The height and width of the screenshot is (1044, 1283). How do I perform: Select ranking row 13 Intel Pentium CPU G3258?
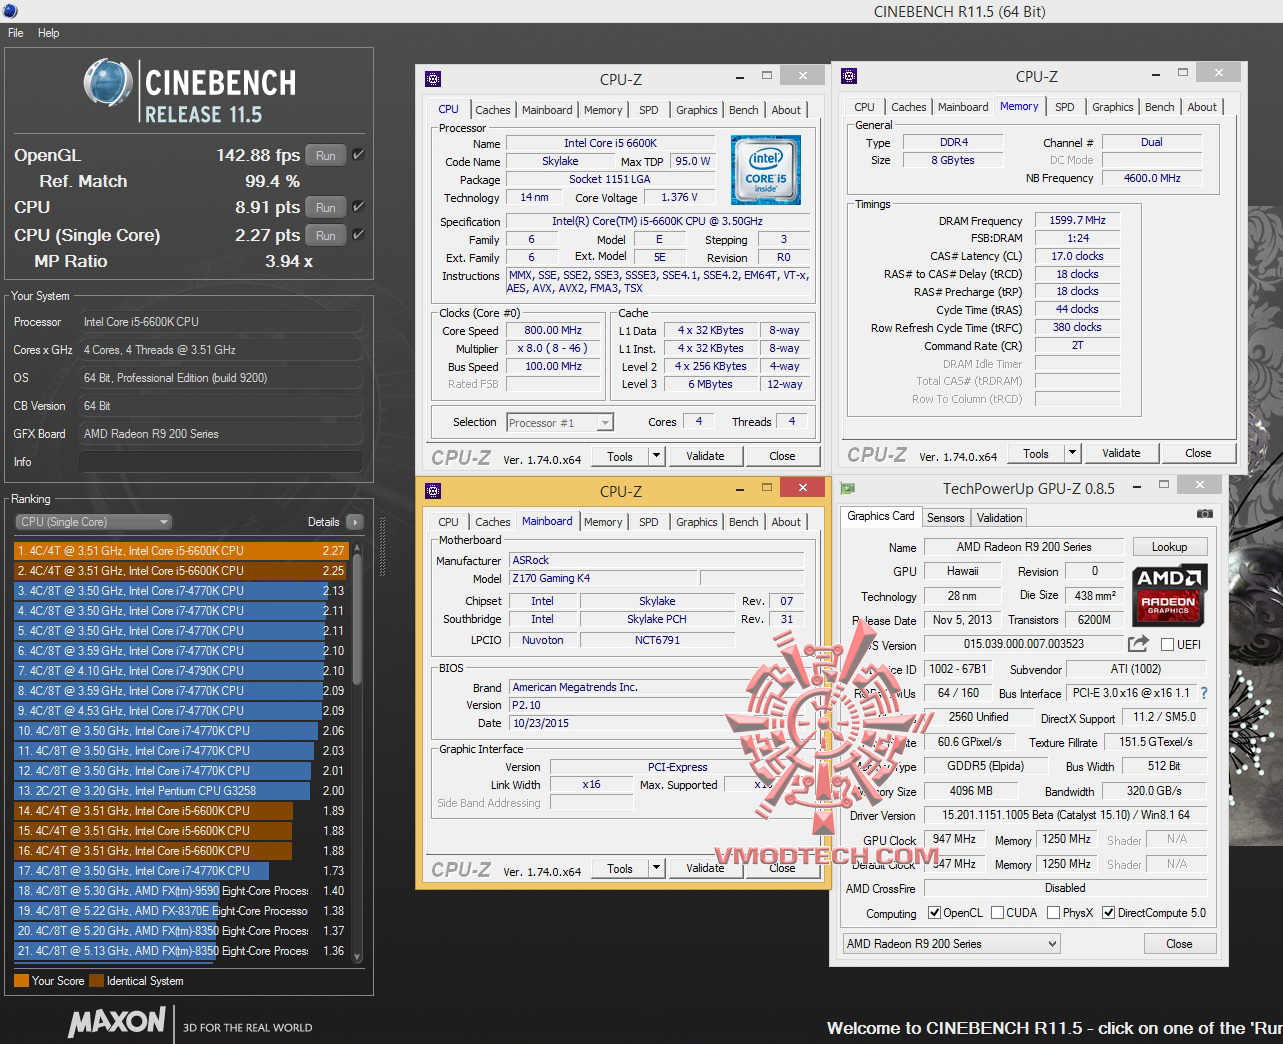click(x=180, y=791)
